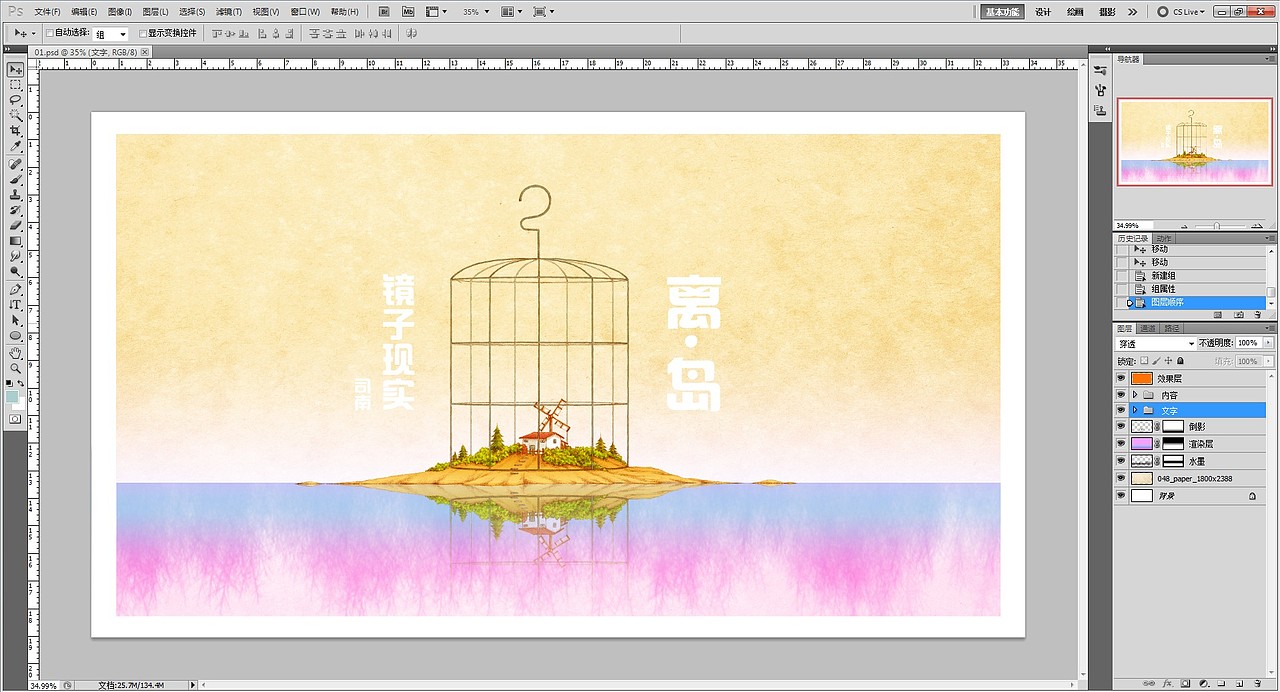Open the CS Live button
The image size is (1280, 692).
pos(1181,12)
